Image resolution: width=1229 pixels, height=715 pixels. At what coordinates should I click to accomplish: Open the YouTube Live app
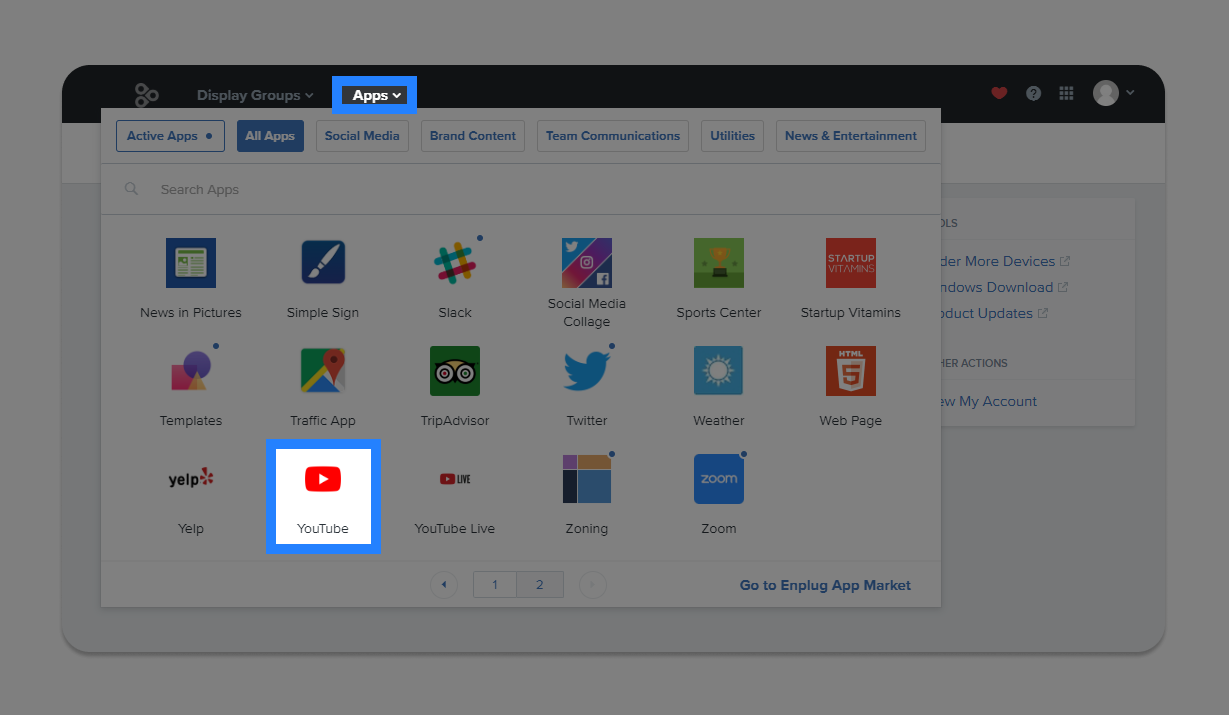(x=455, y=479)
